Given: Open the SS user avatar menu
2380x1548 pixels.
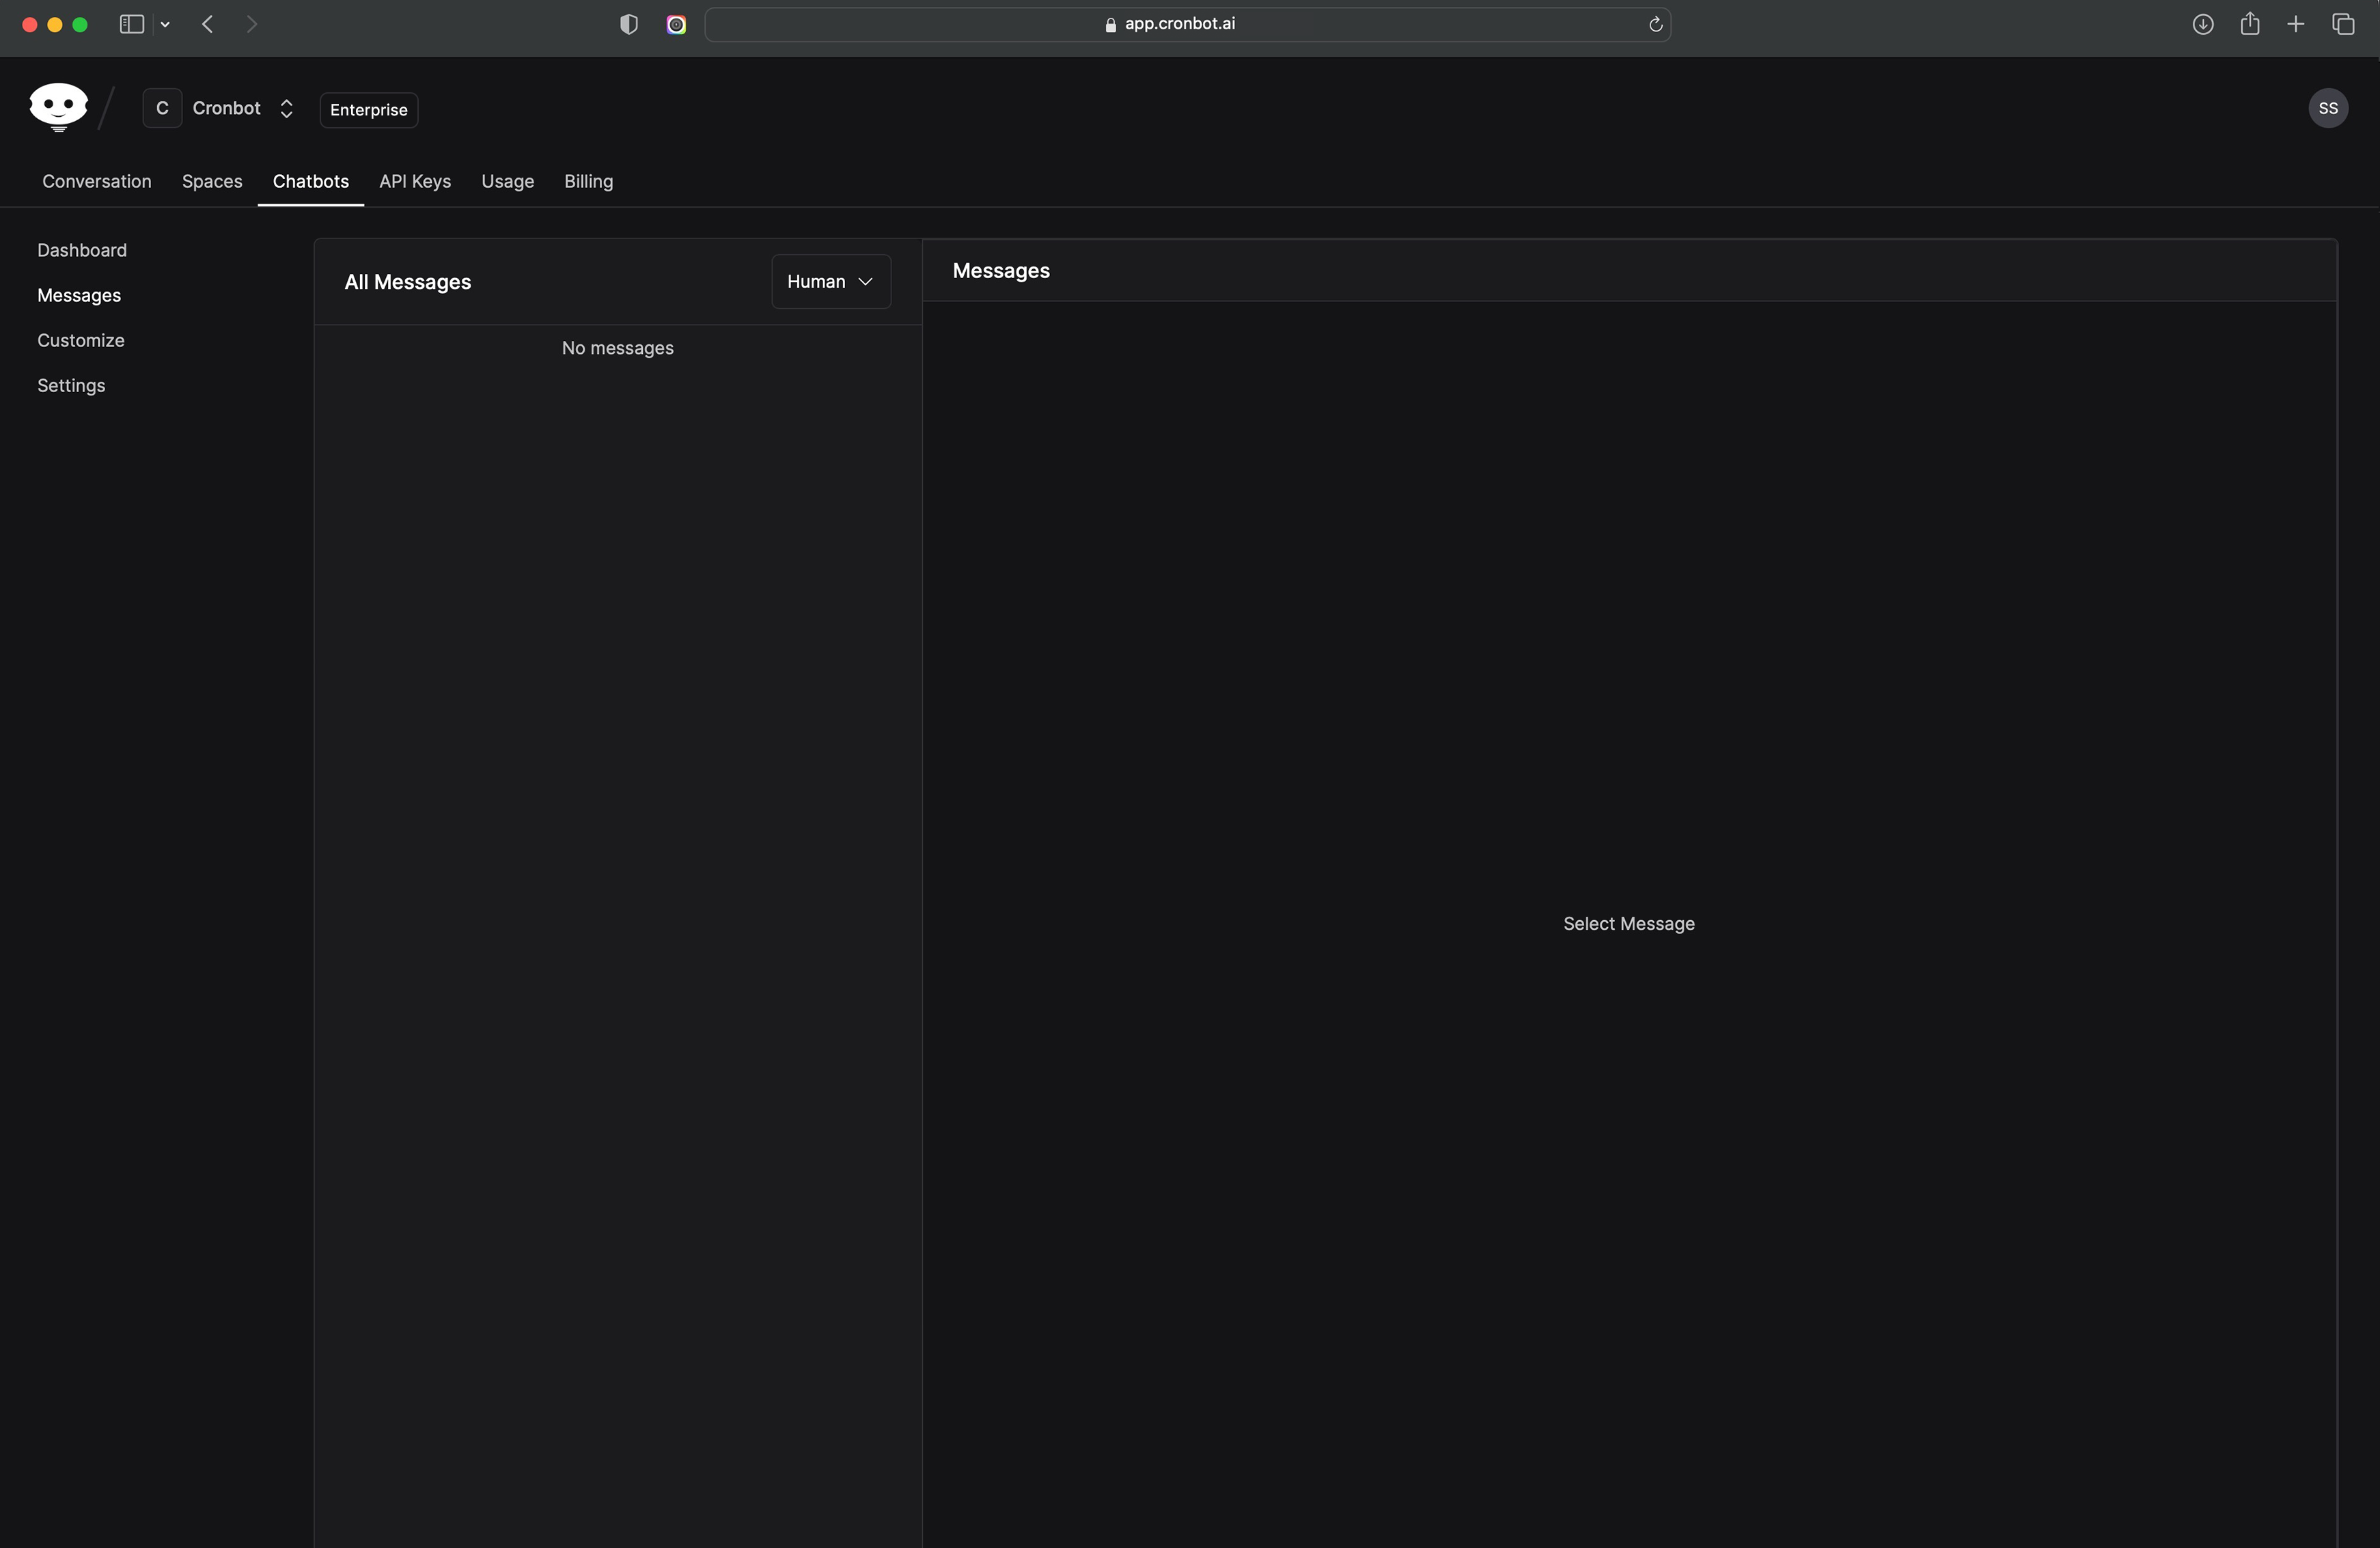Looking at the screenshot, I should (x=2327, y=108).
